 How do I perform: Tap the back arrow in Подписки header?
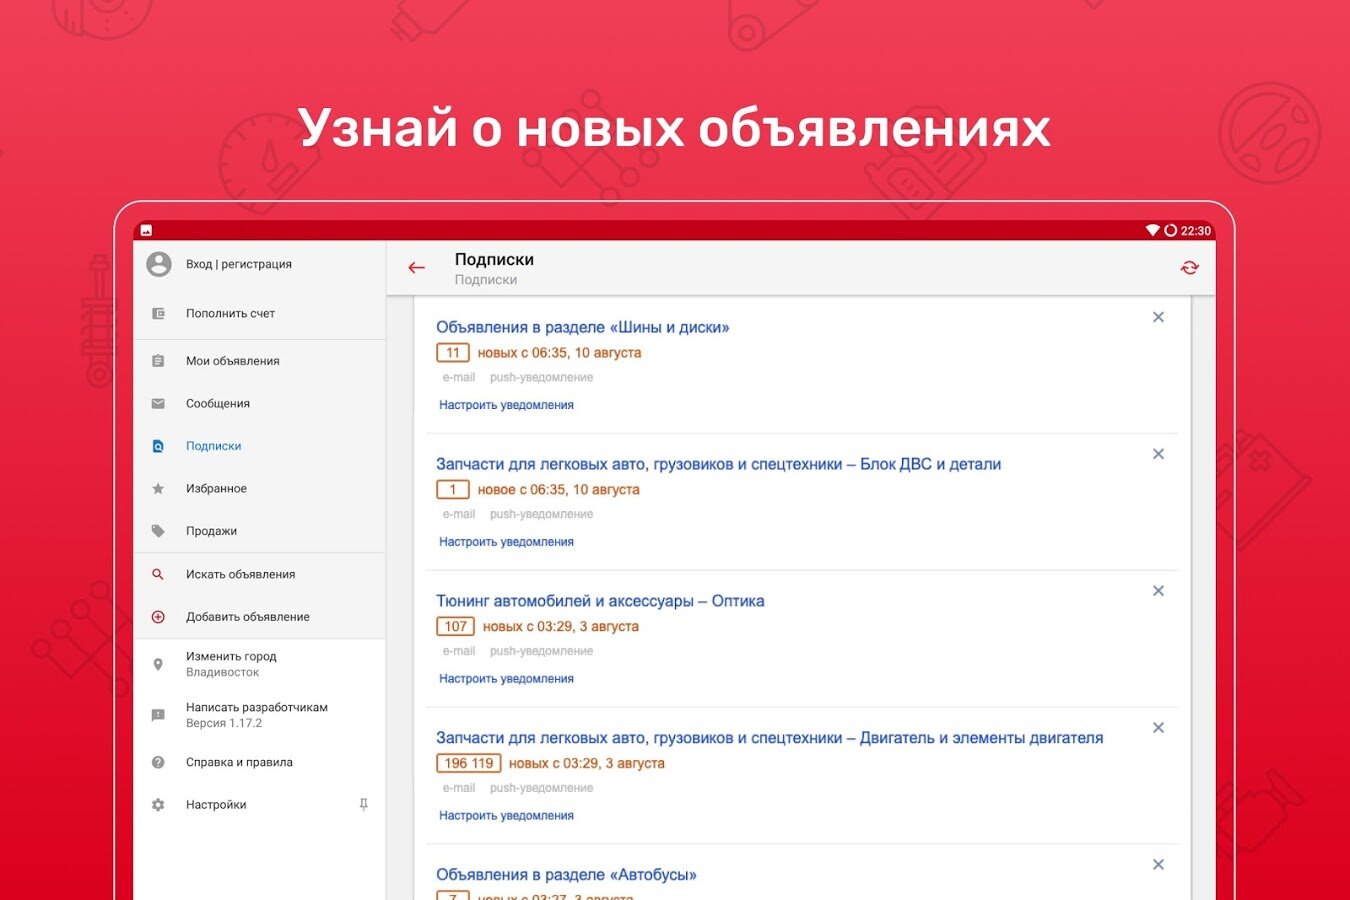tap(417, 268)
